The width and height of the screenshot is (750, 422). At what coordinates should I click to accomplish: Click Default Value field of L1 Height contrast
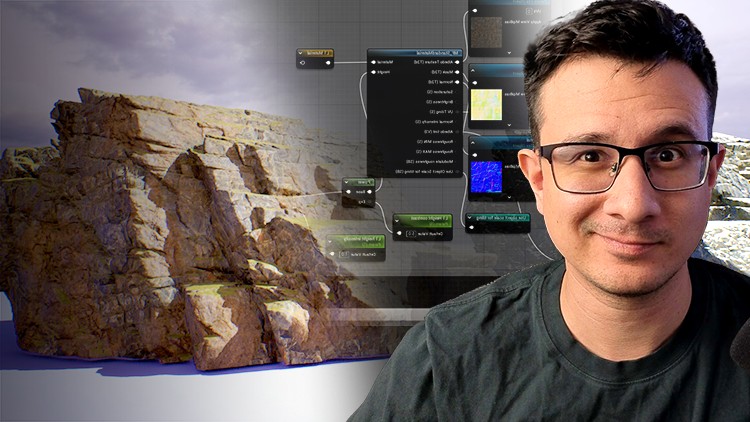[x=413, y=234]
